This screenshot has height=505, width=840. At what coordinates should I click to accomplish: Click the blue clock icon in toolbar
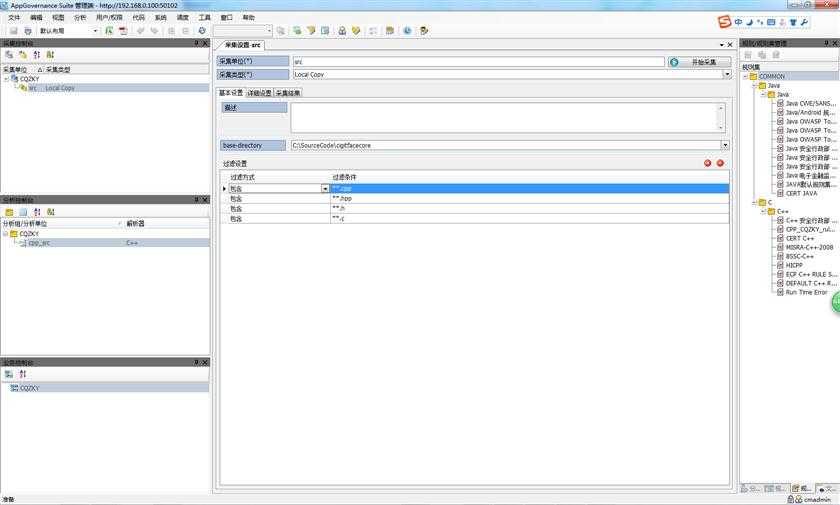click(408, 31)
